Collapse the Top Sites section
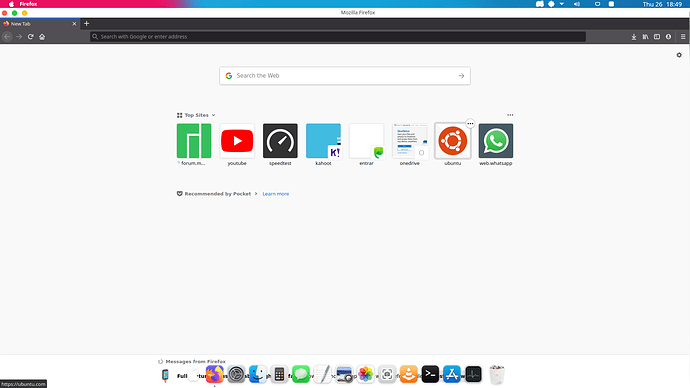The image size is (690, 388). 196,115
